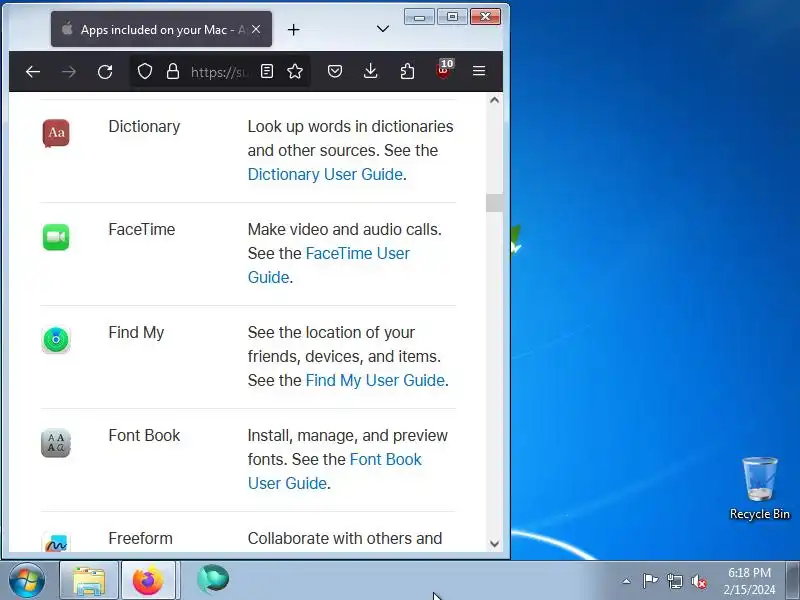Reload the current page
The image size is (800, 600).
click(x=105, y=72)
